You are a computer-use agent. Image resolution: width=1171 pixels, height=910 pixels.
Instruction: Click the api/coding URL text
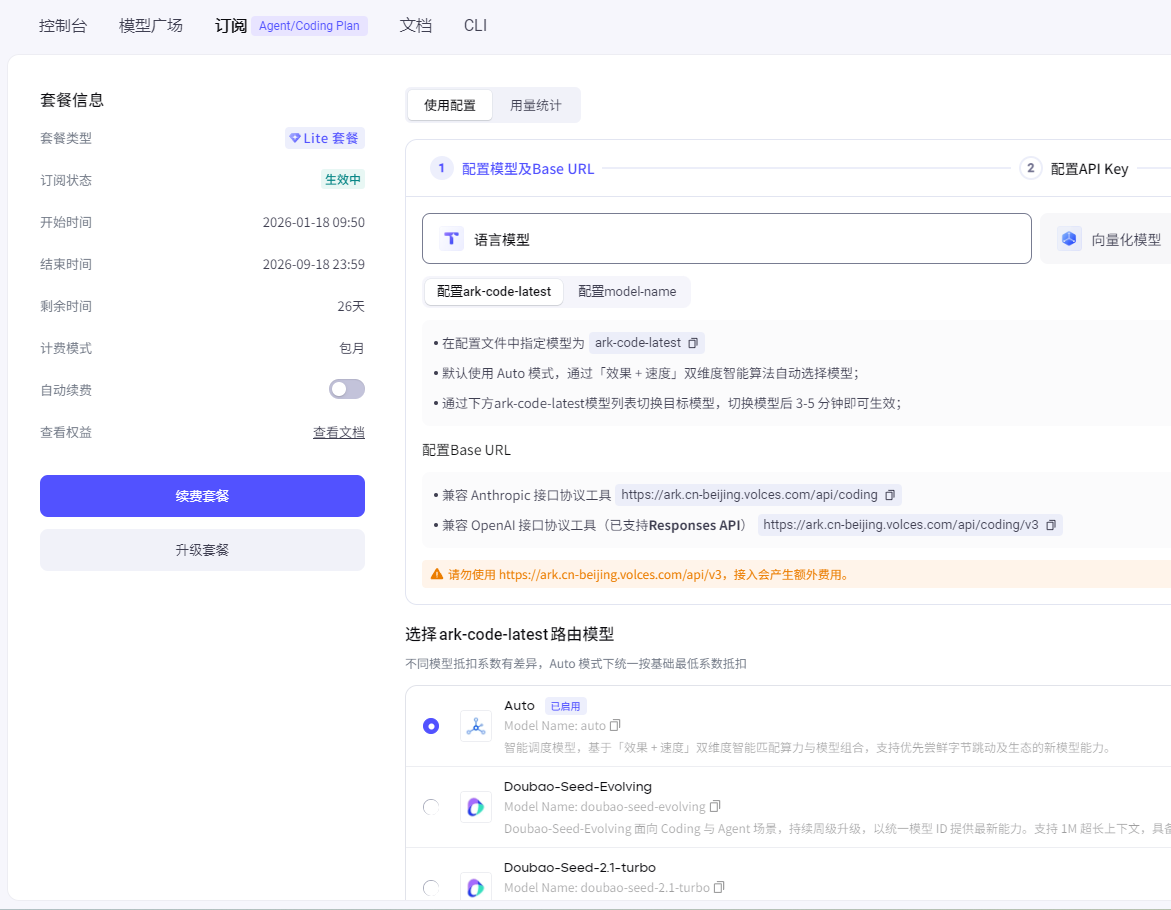click(x=749, y=494)
